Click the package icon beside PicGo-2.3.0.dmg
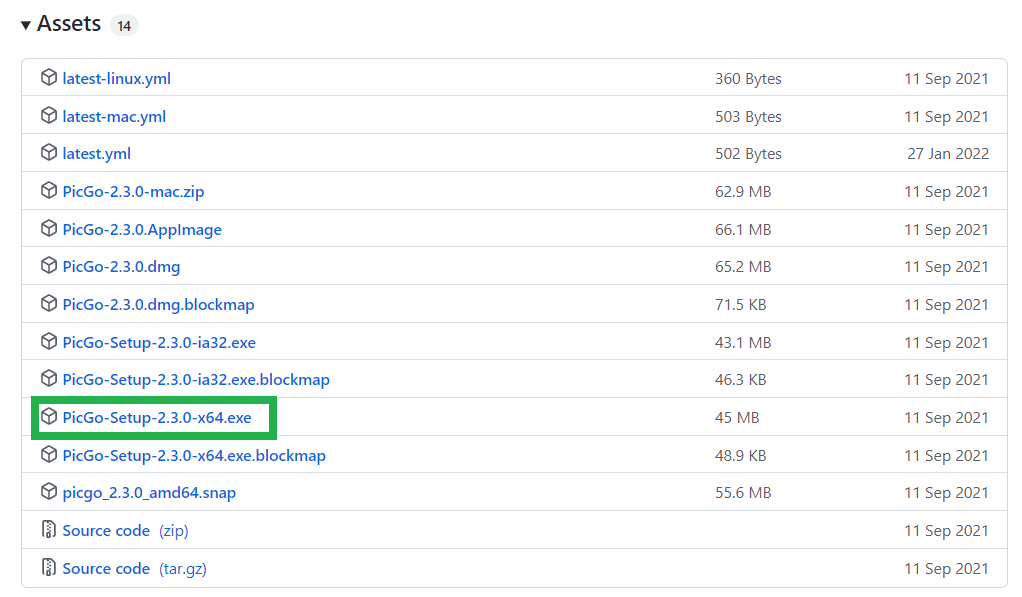 point(49,265)
